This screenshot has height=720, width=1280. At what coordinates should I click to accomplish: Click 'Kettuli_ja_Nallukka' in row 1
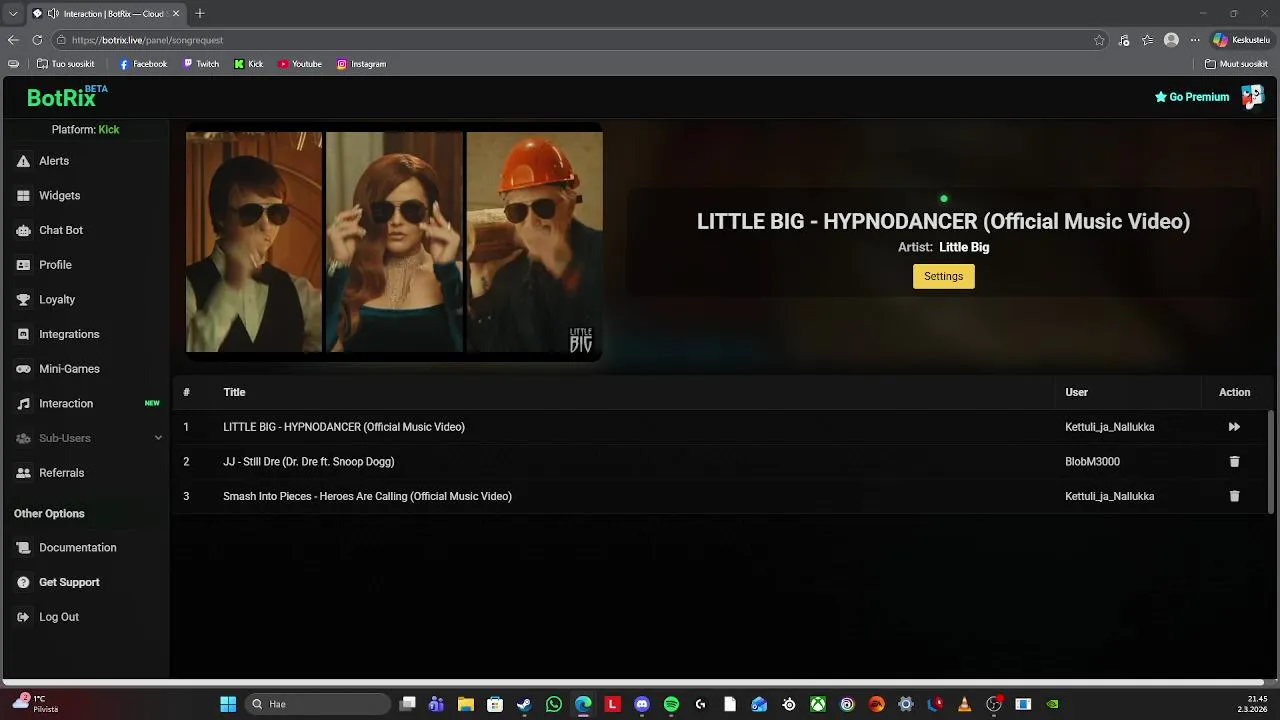[x=1109, y=427]
